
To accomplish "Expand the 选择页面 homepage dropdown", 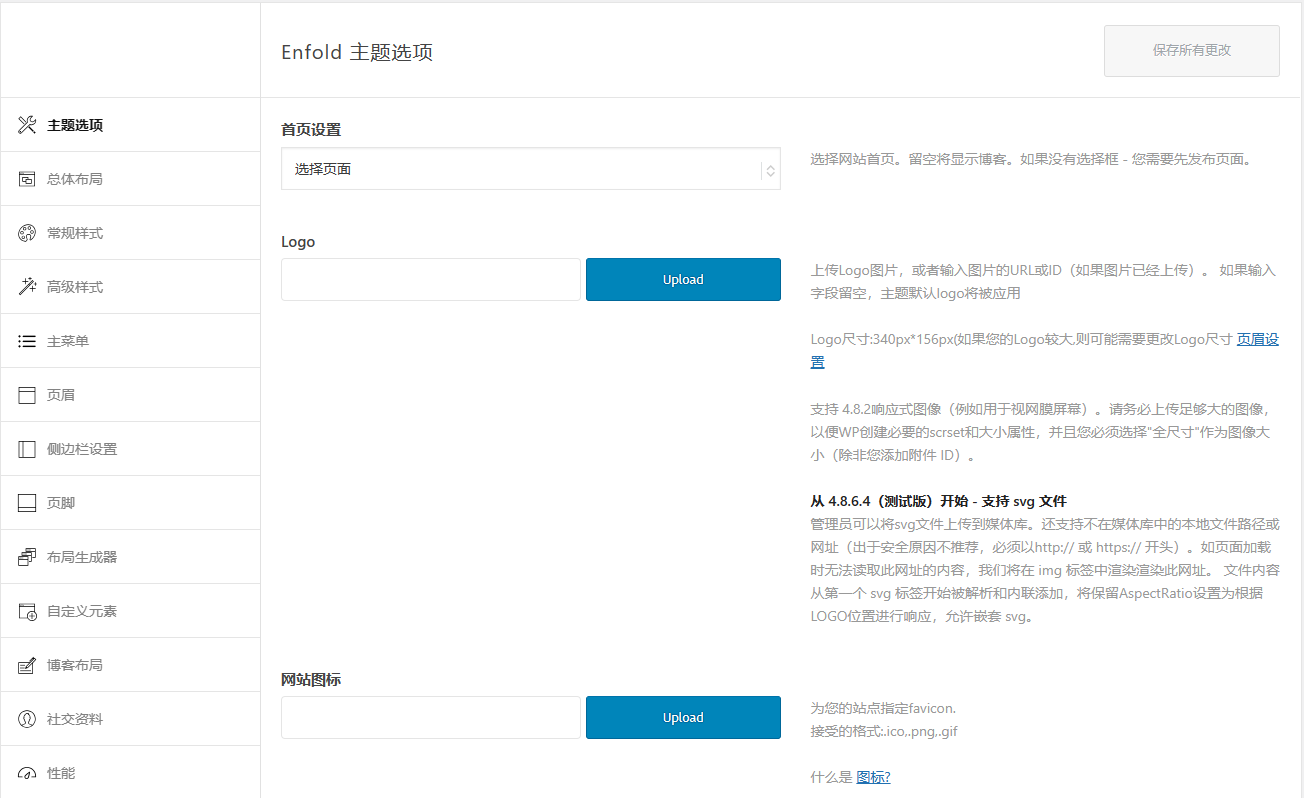I will pos(531,169).
